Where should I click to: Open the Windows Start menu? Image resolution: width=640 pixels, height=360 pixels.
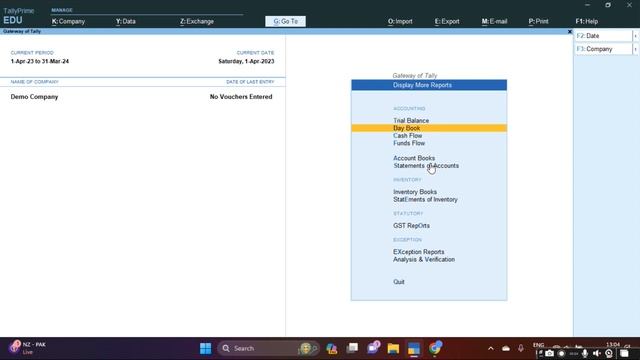tap(205, 348)
